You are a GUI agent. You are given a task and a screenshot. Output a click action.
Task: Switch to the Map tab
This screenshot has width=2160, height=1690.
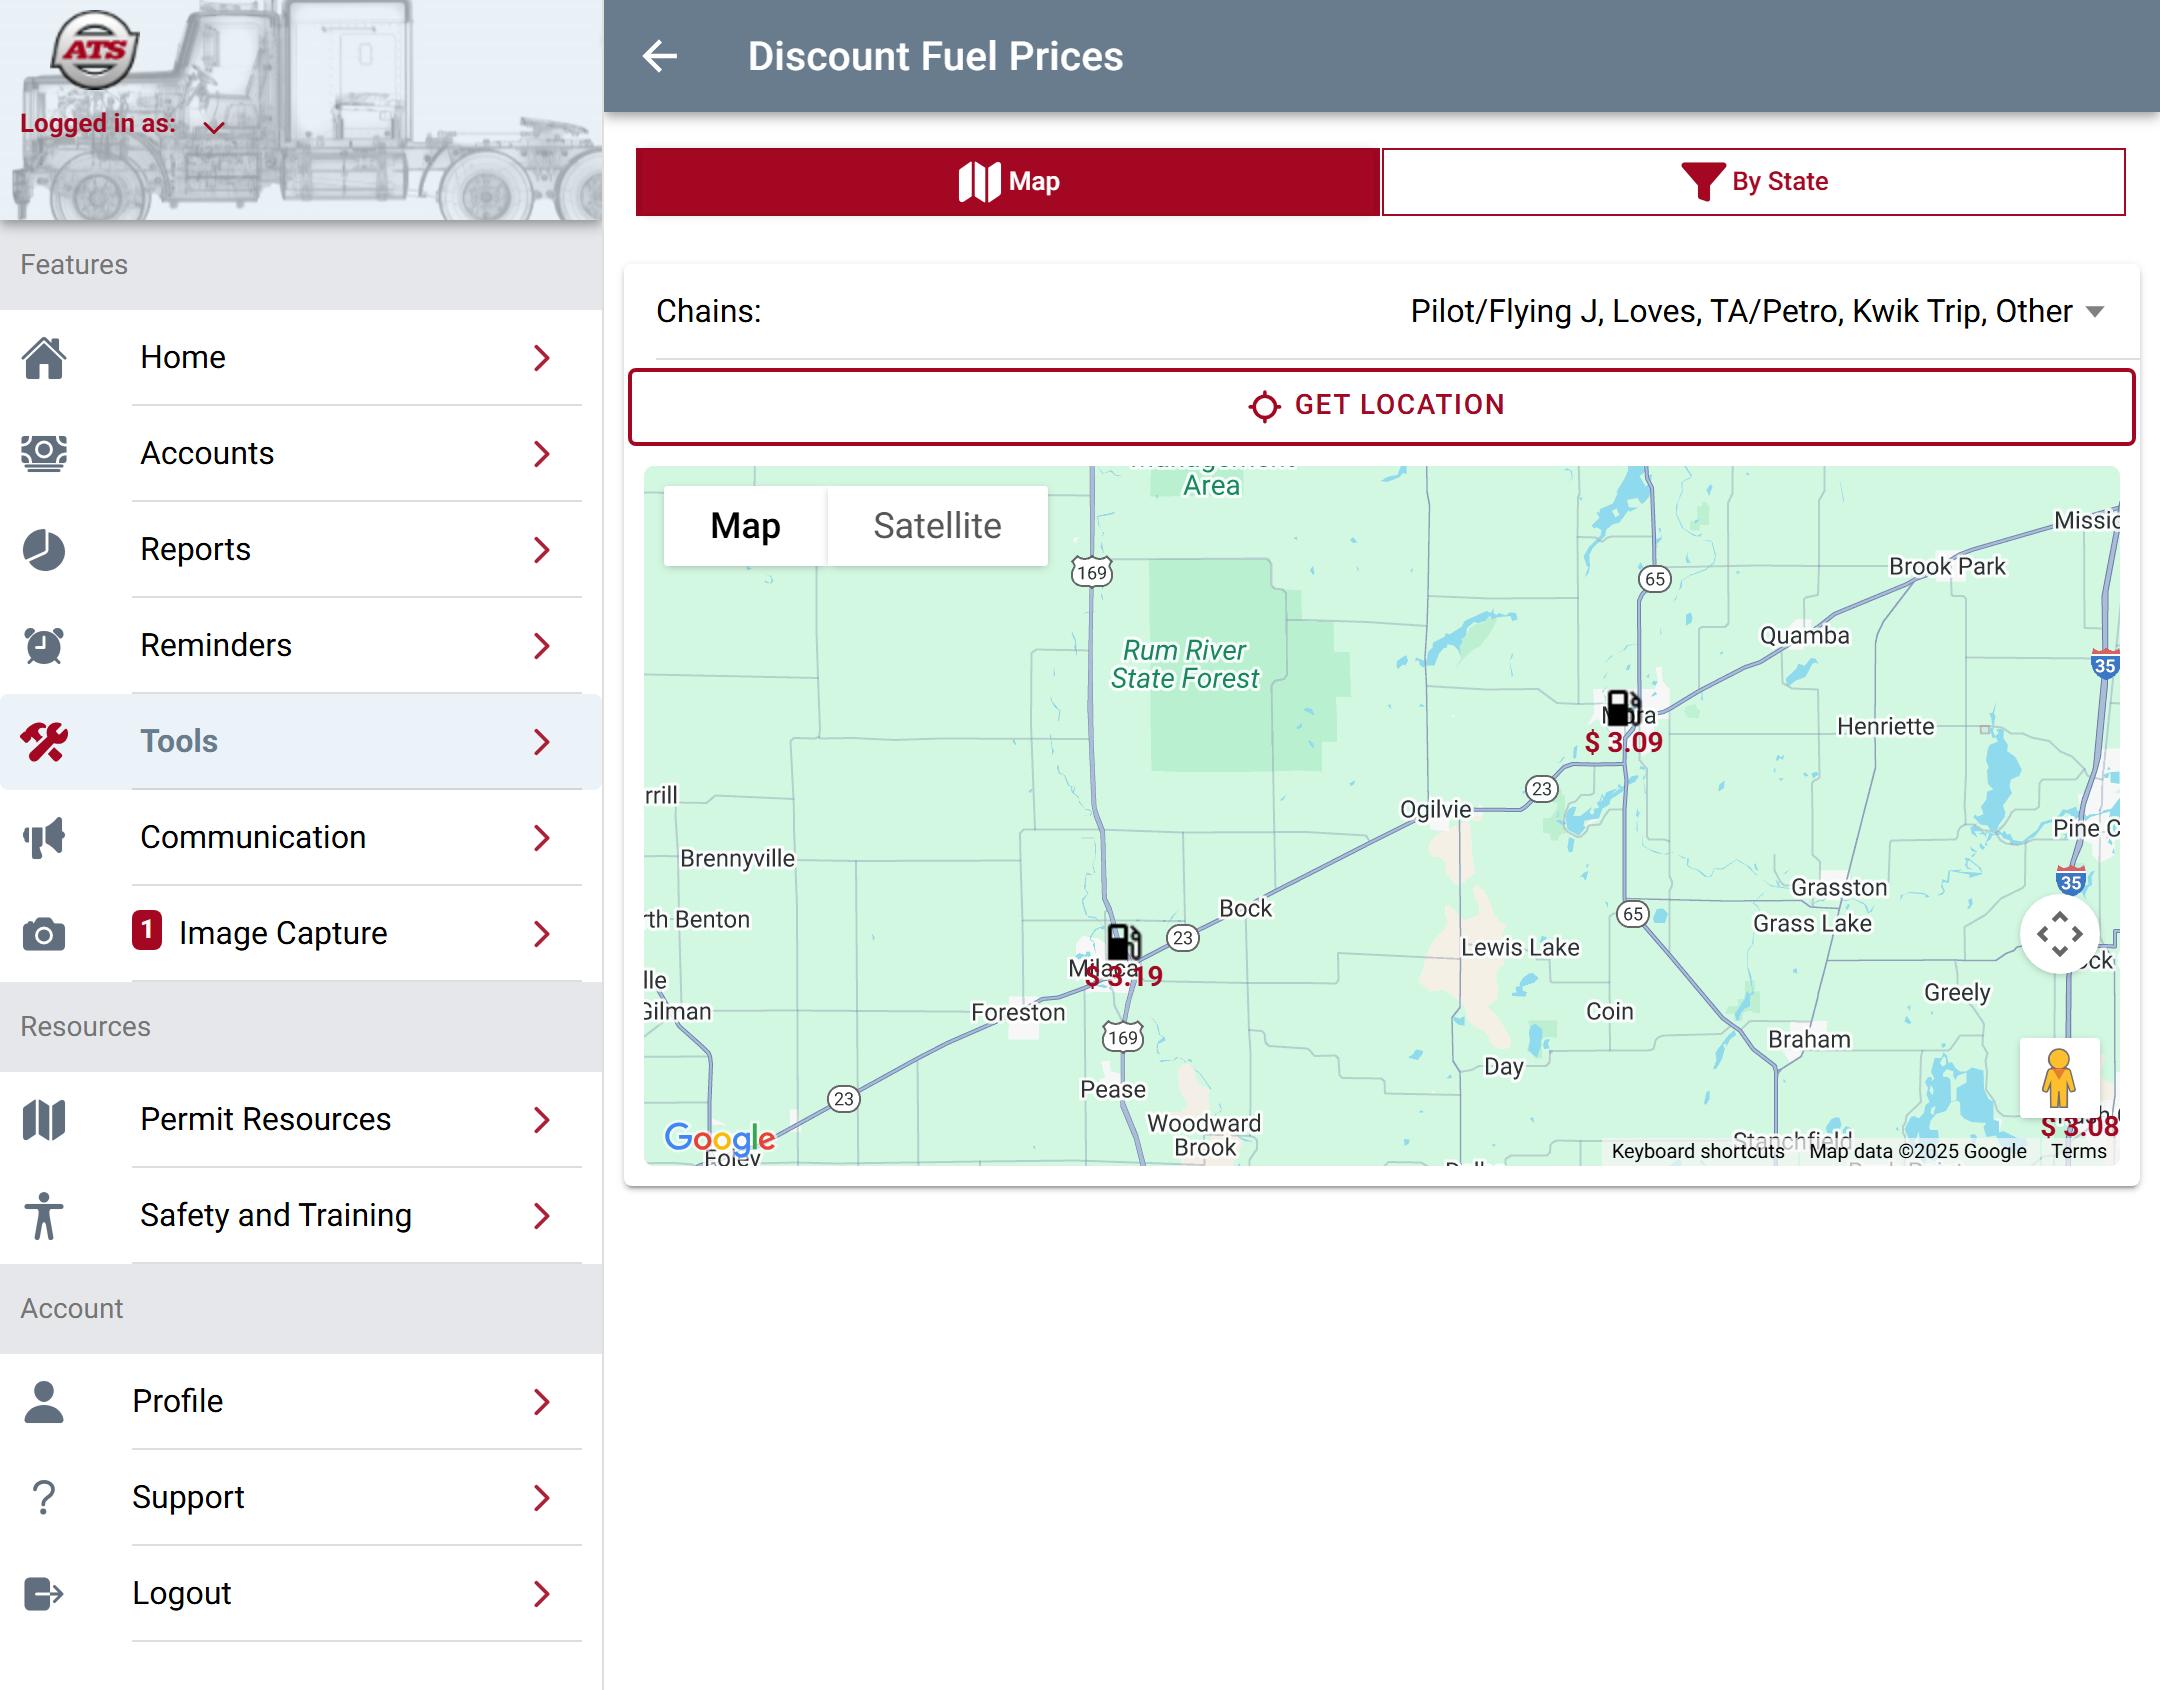tap(1008, 181)
